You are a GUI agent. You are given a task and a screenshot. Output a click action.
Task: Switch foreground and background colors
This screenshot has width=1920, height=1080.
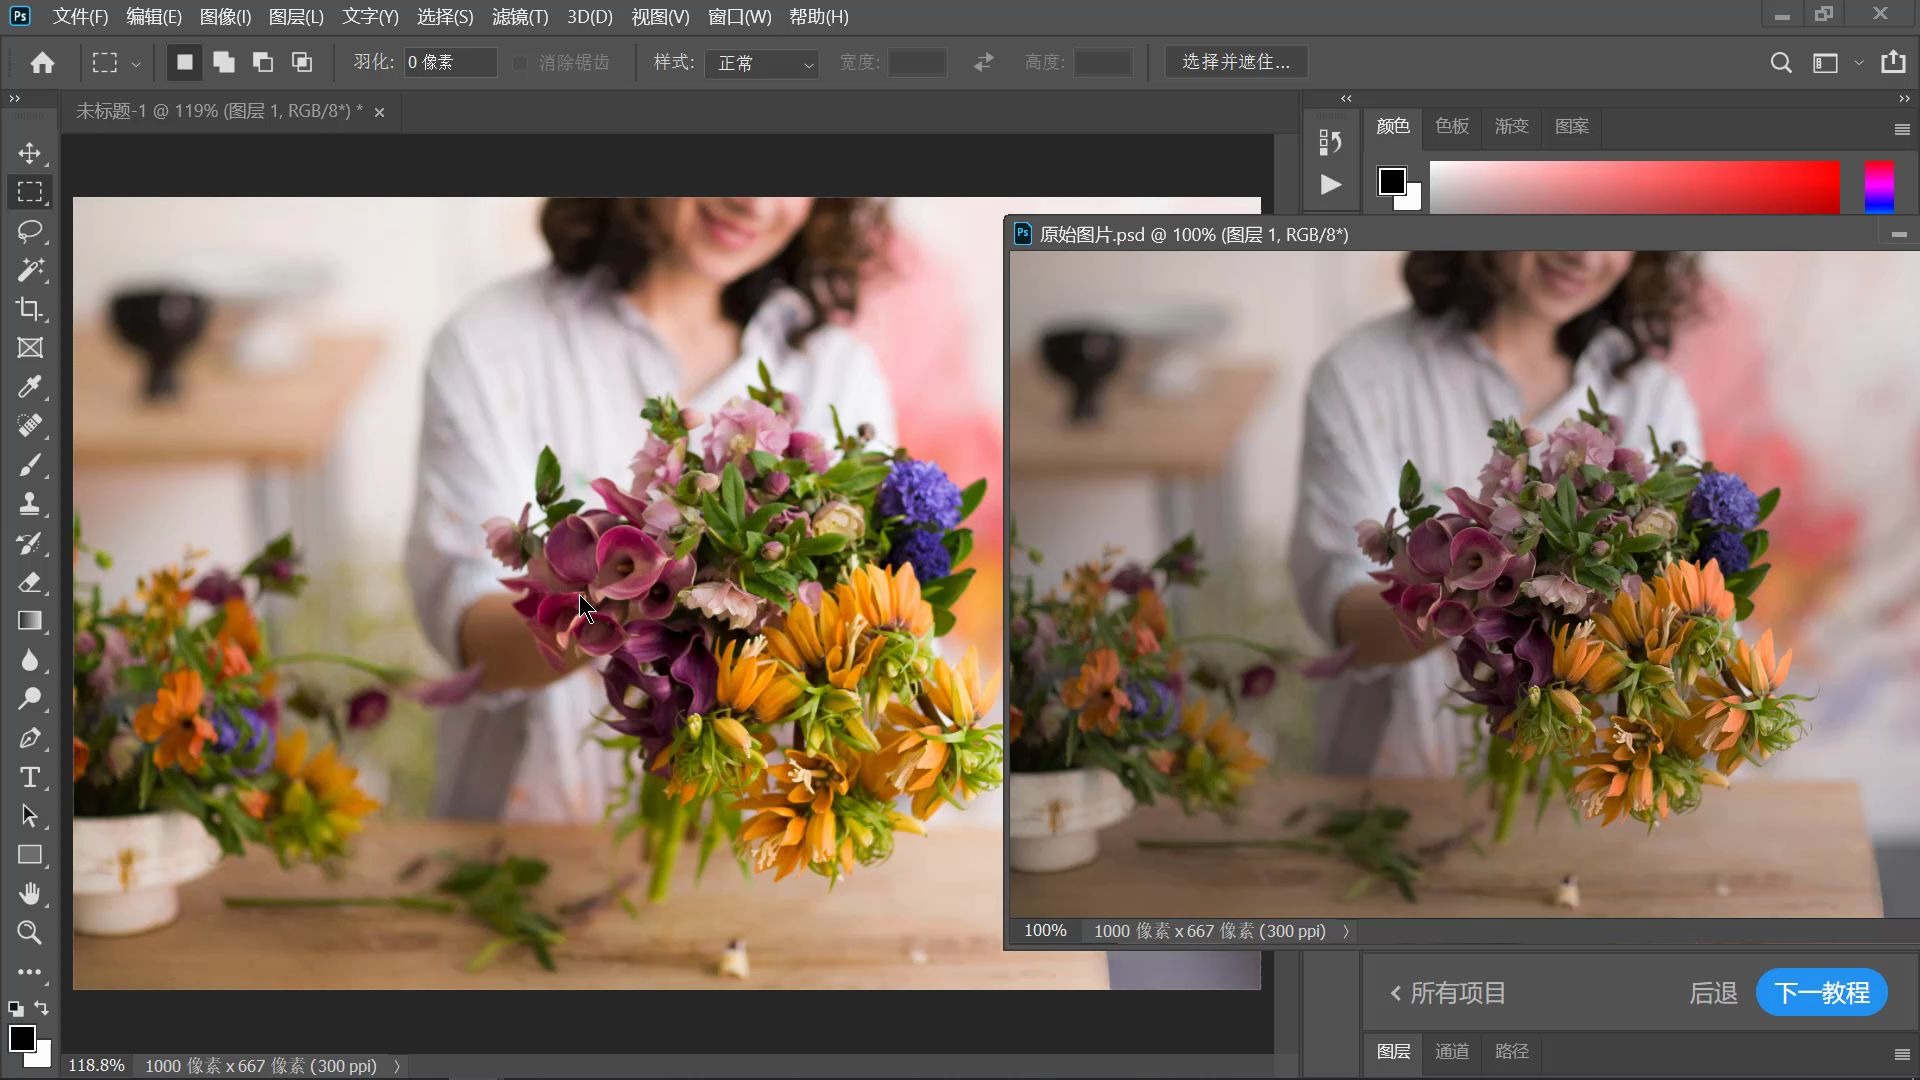pos(42,1008)
